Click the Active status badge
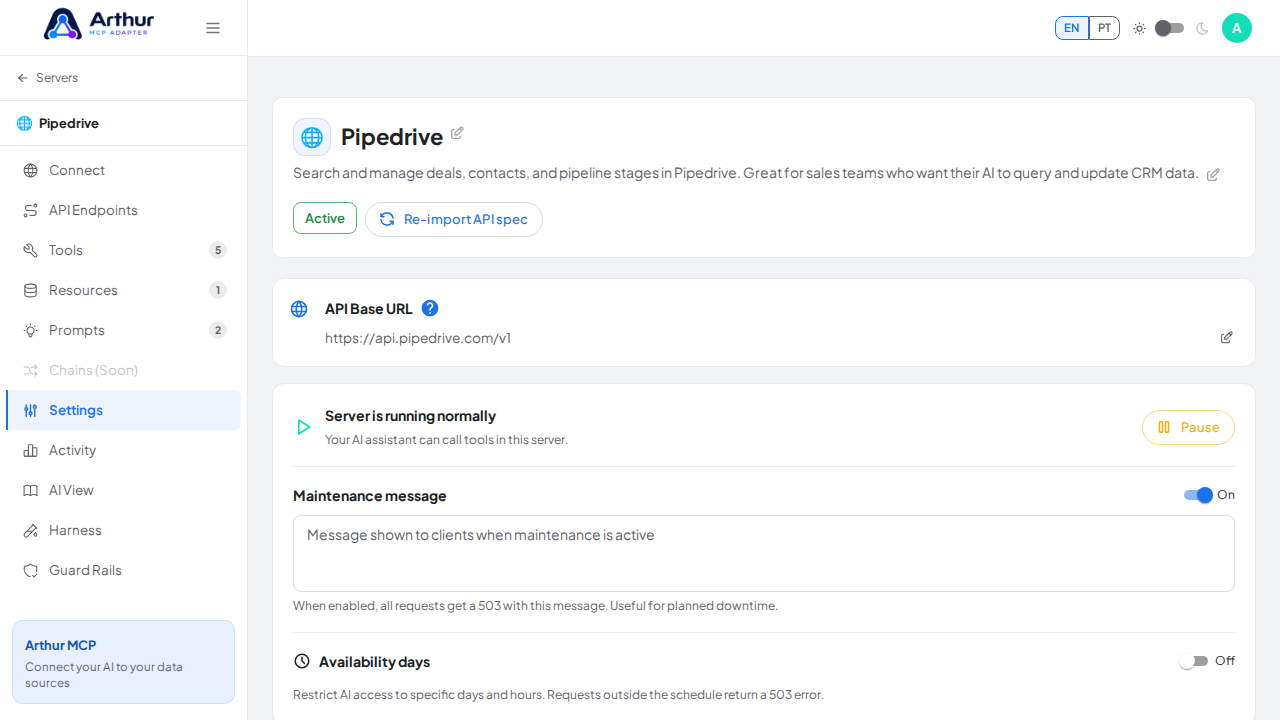1280x720 pixels. (x=325, y=218)
